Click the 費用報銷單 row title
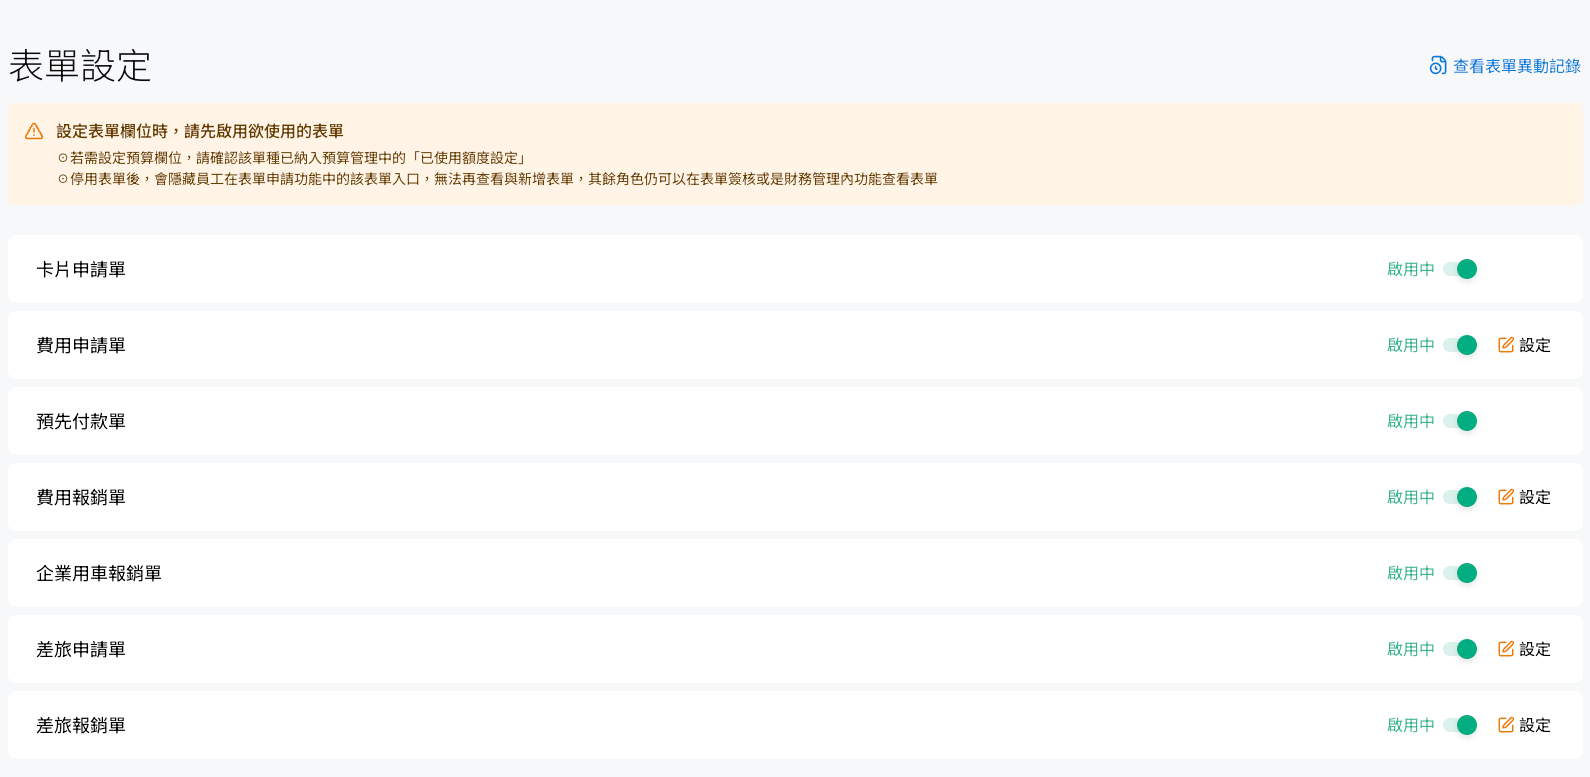 click(81, 497)
